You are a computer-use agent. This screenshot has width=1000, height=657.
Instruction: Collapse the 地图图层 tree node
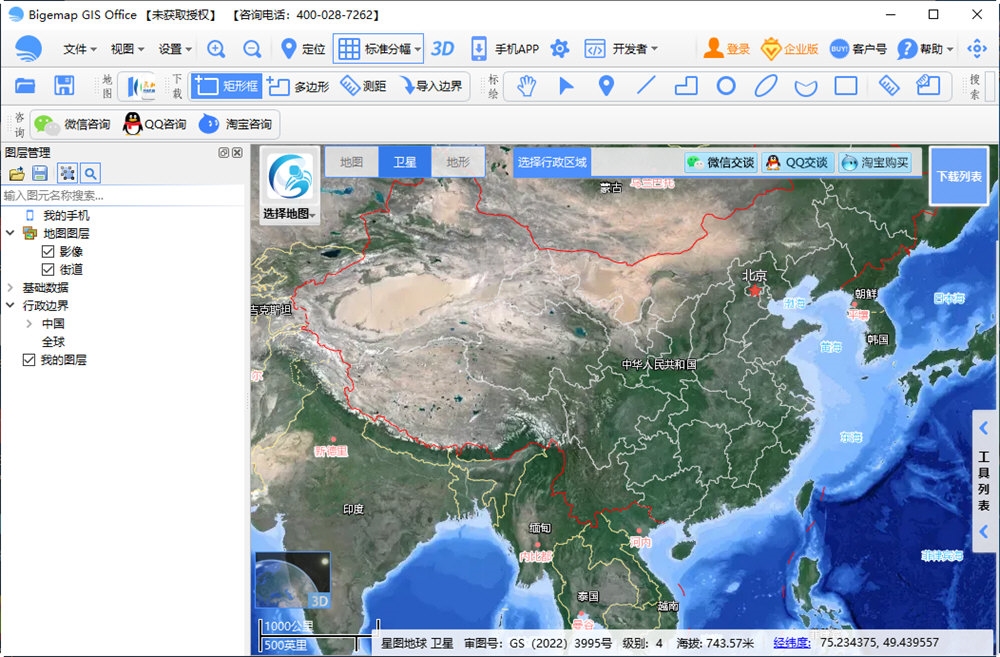[x=11, y=233]
